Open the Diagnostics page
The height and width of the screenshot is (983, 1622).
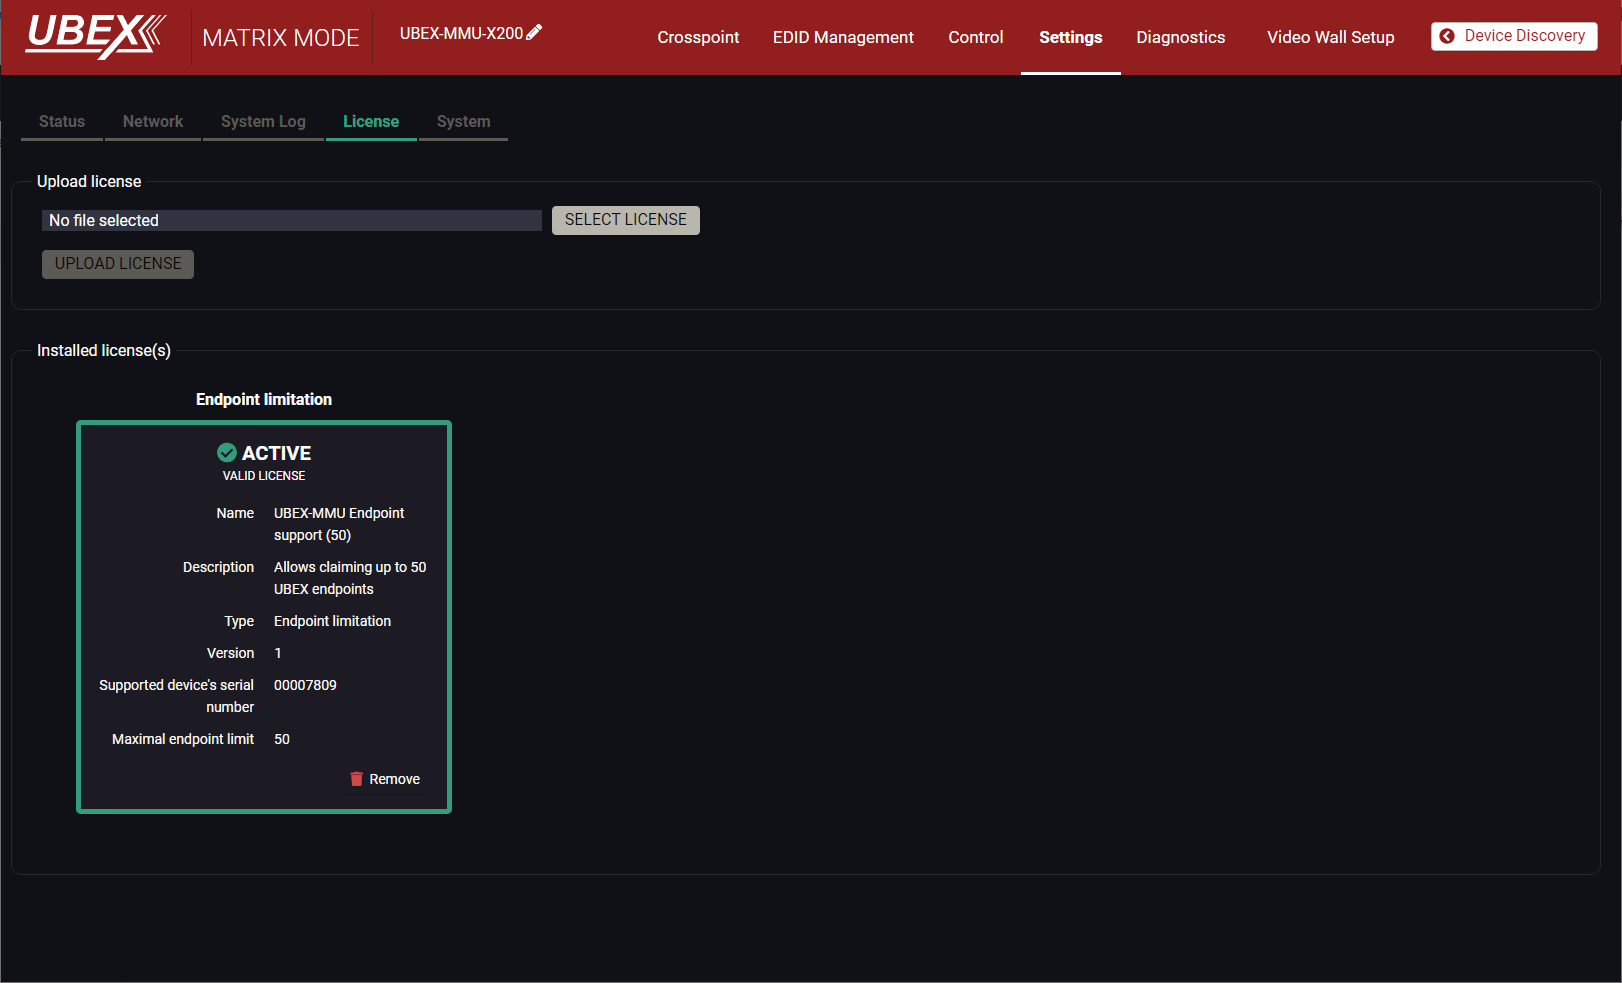tap(1180, 37)
